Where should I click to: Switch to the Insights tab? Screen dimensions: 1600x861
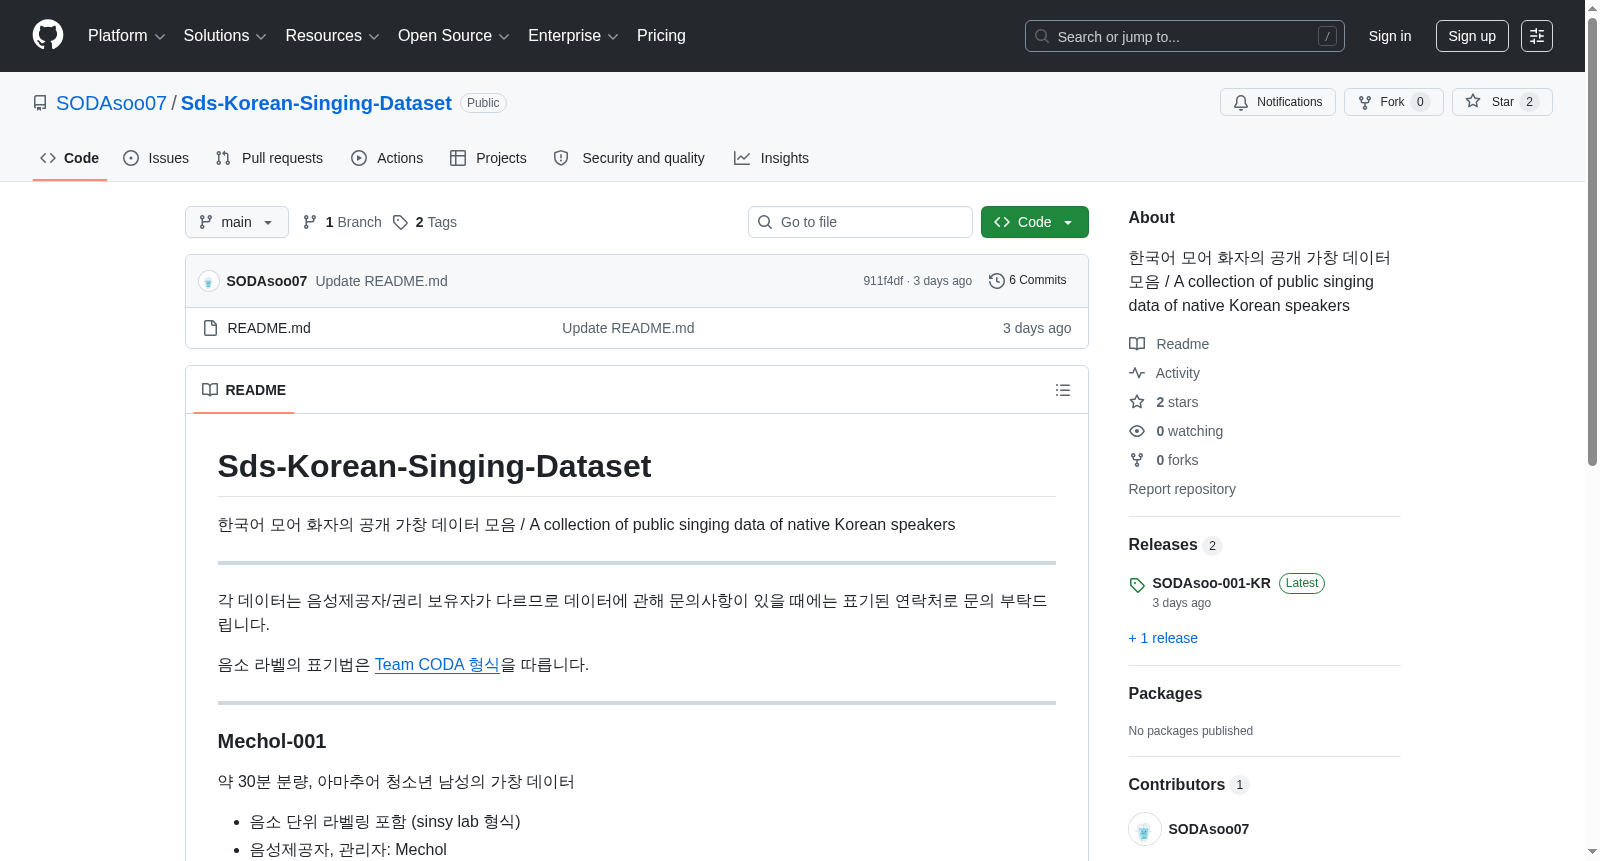click(771, 158)
